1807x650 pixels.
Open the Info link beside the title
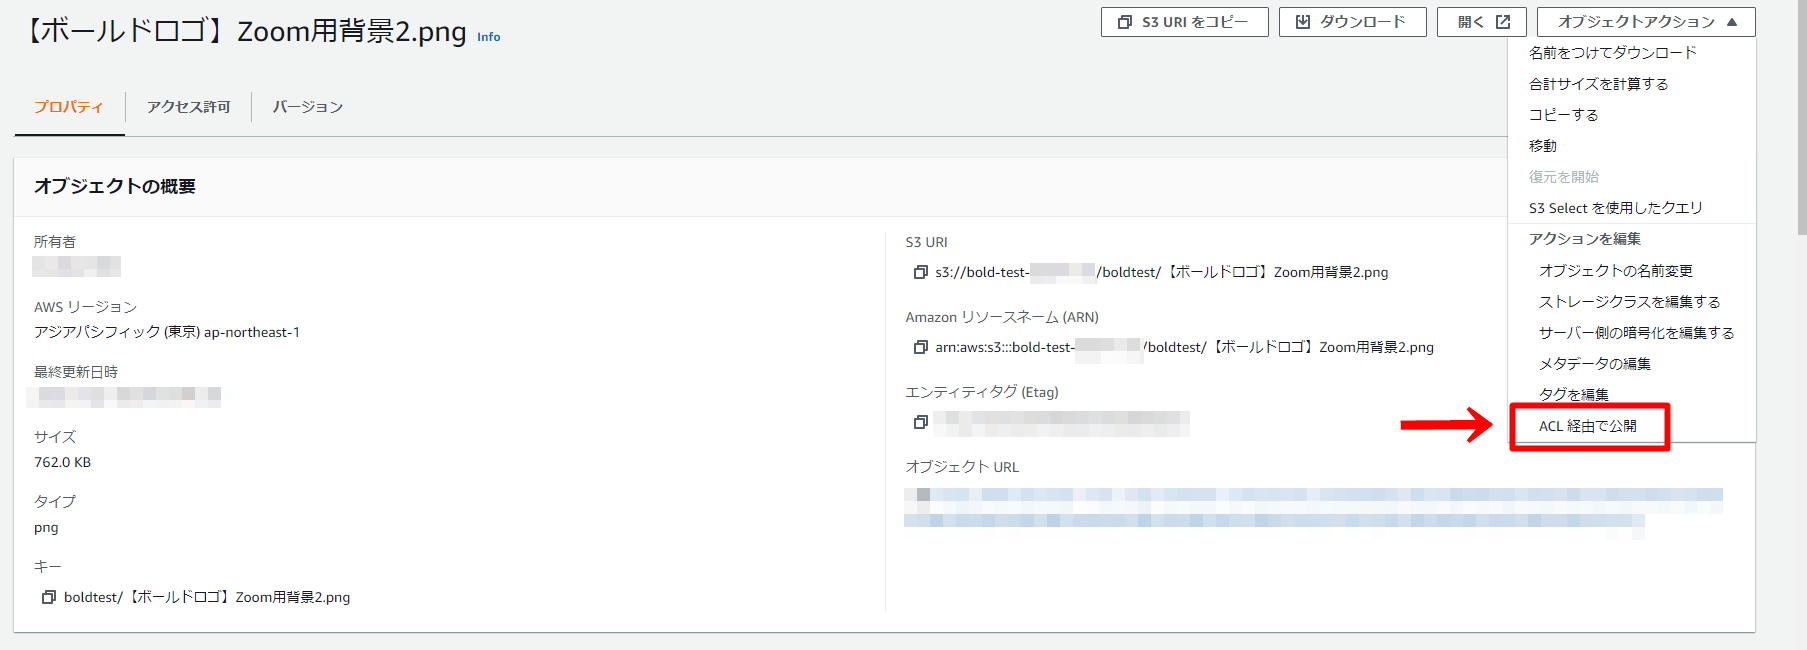pos(488,37)
